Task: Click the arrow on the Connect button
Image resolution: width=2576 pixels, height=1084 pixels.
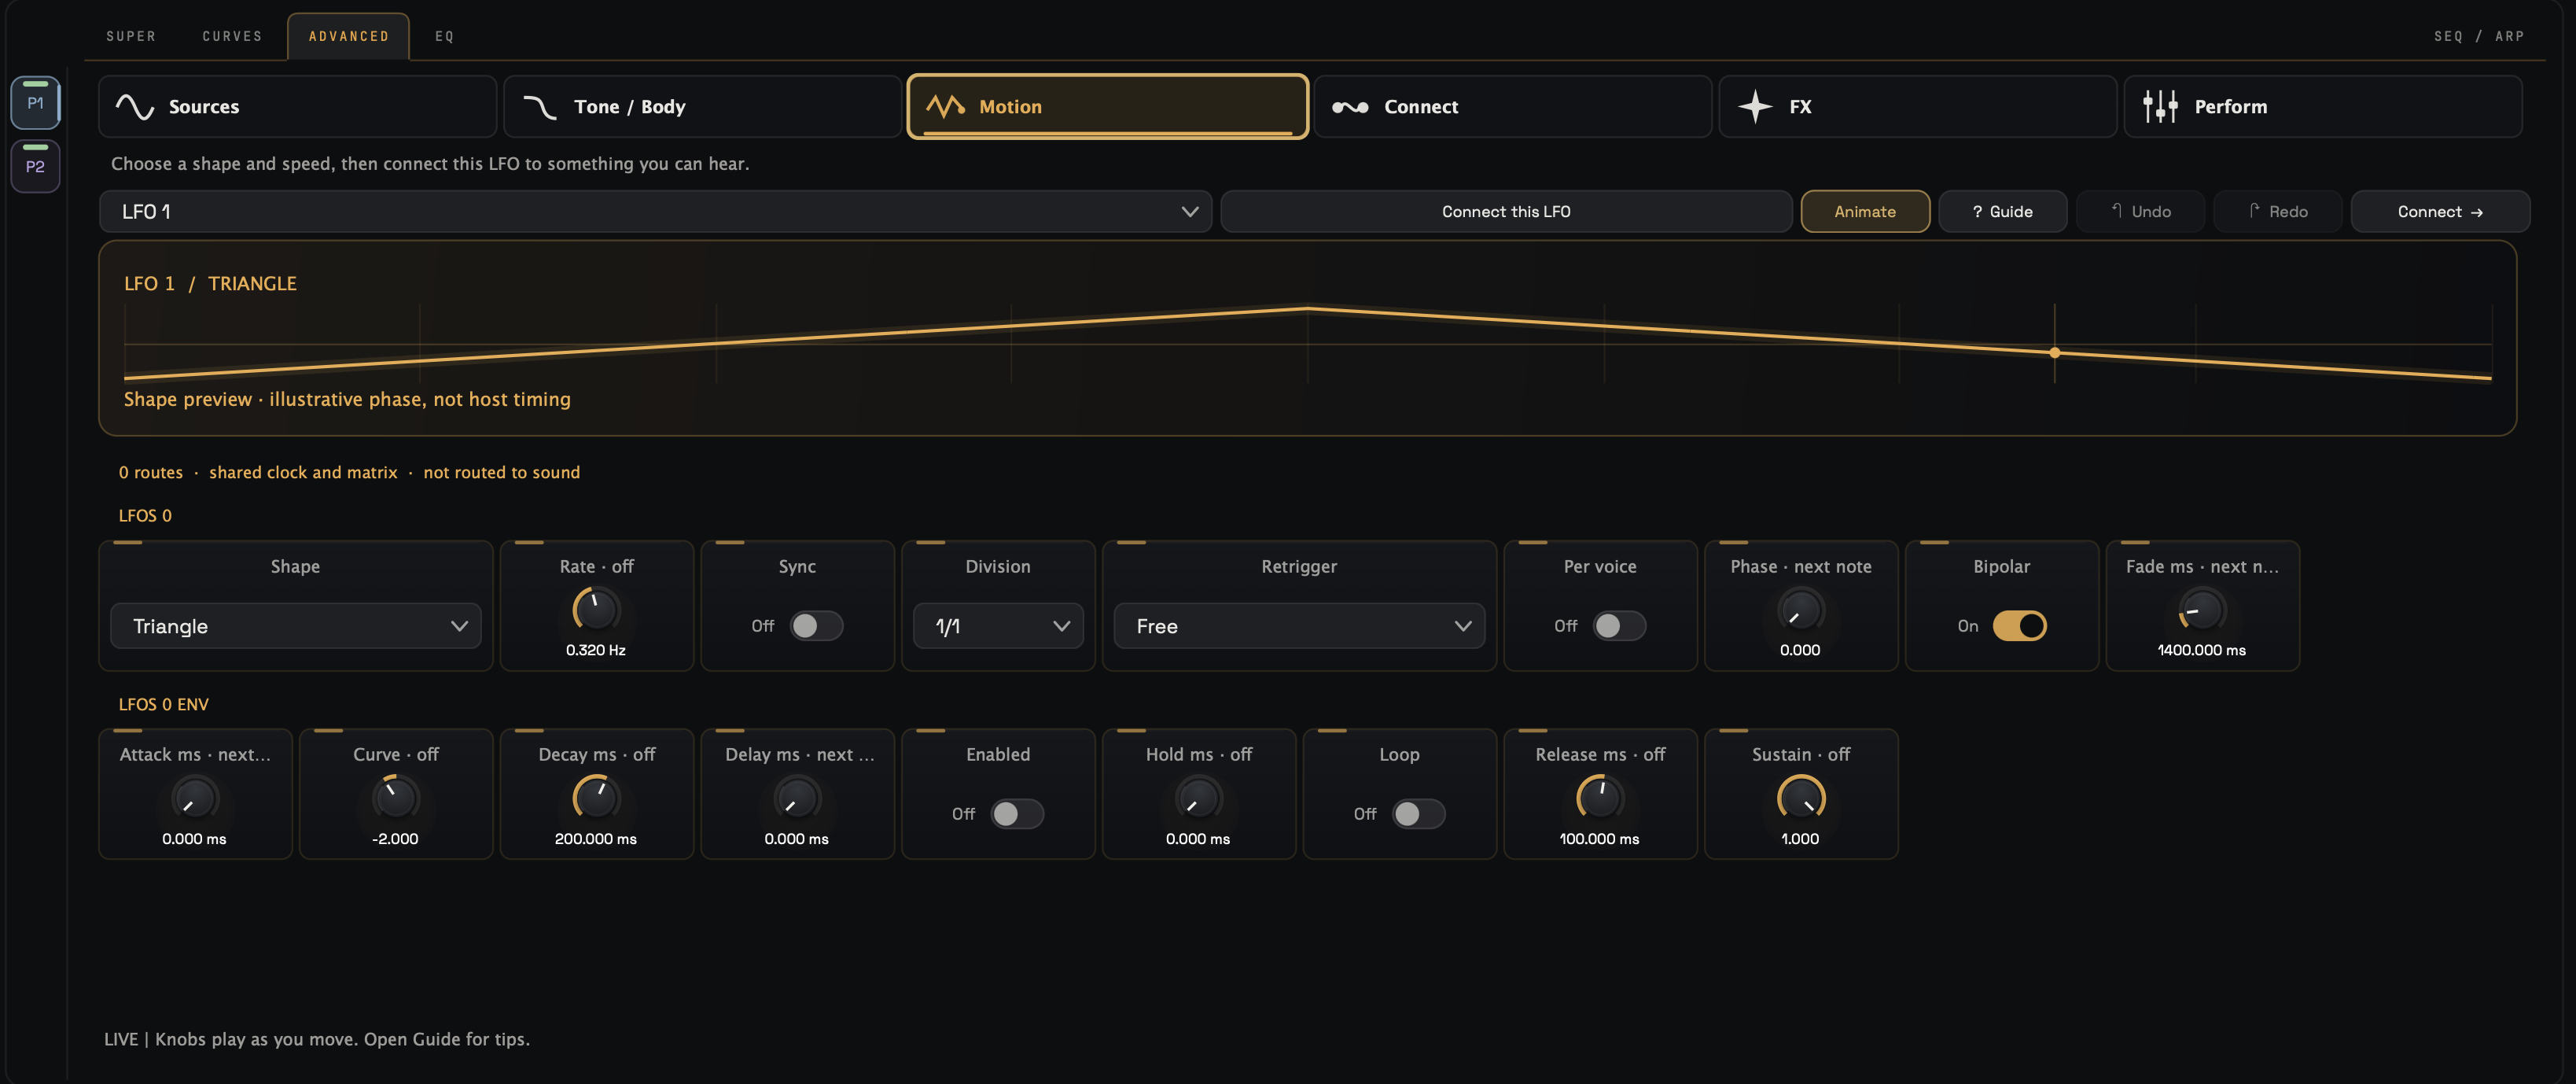Action: (2476, 212)
